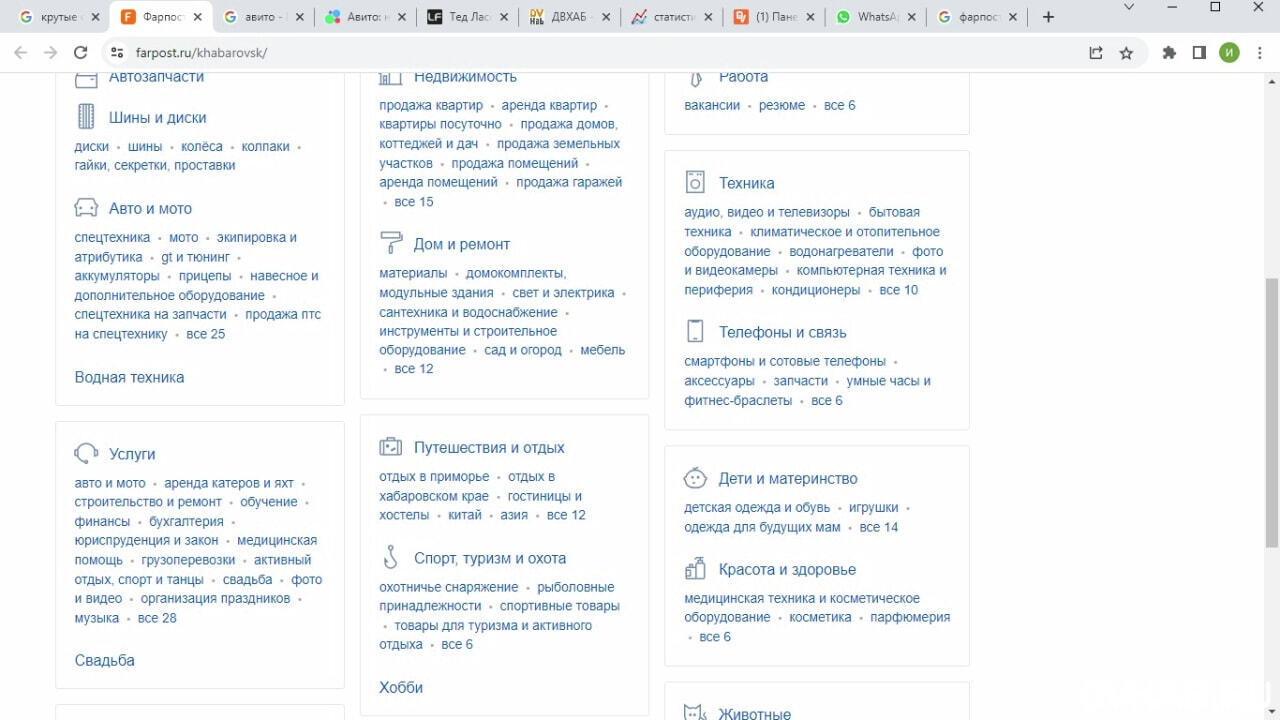
Task: Open the охотничье снаряжение link
Action: pyautogui.click(x=449, y=587)
